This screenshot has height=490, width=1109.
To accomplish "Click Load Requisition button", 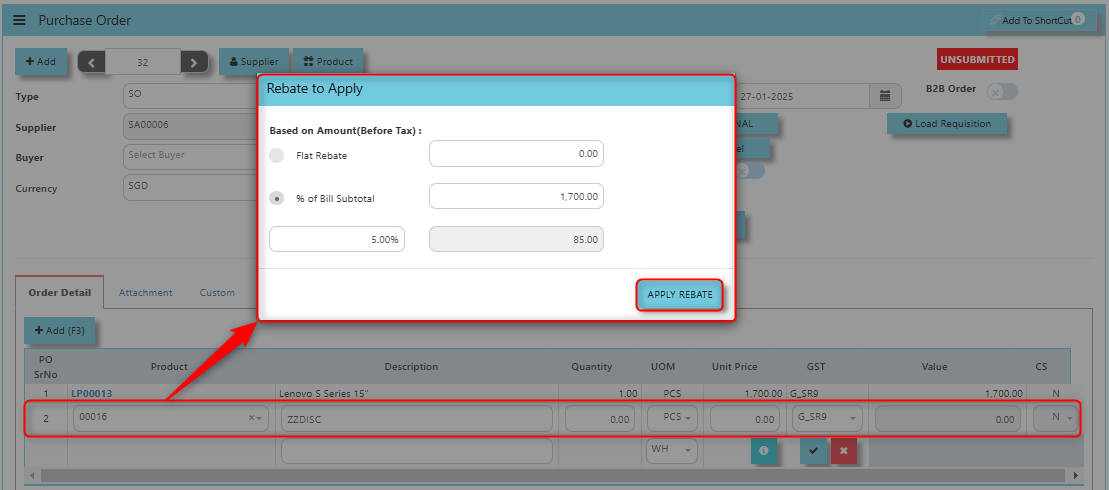I will click(x=947, y=124).
